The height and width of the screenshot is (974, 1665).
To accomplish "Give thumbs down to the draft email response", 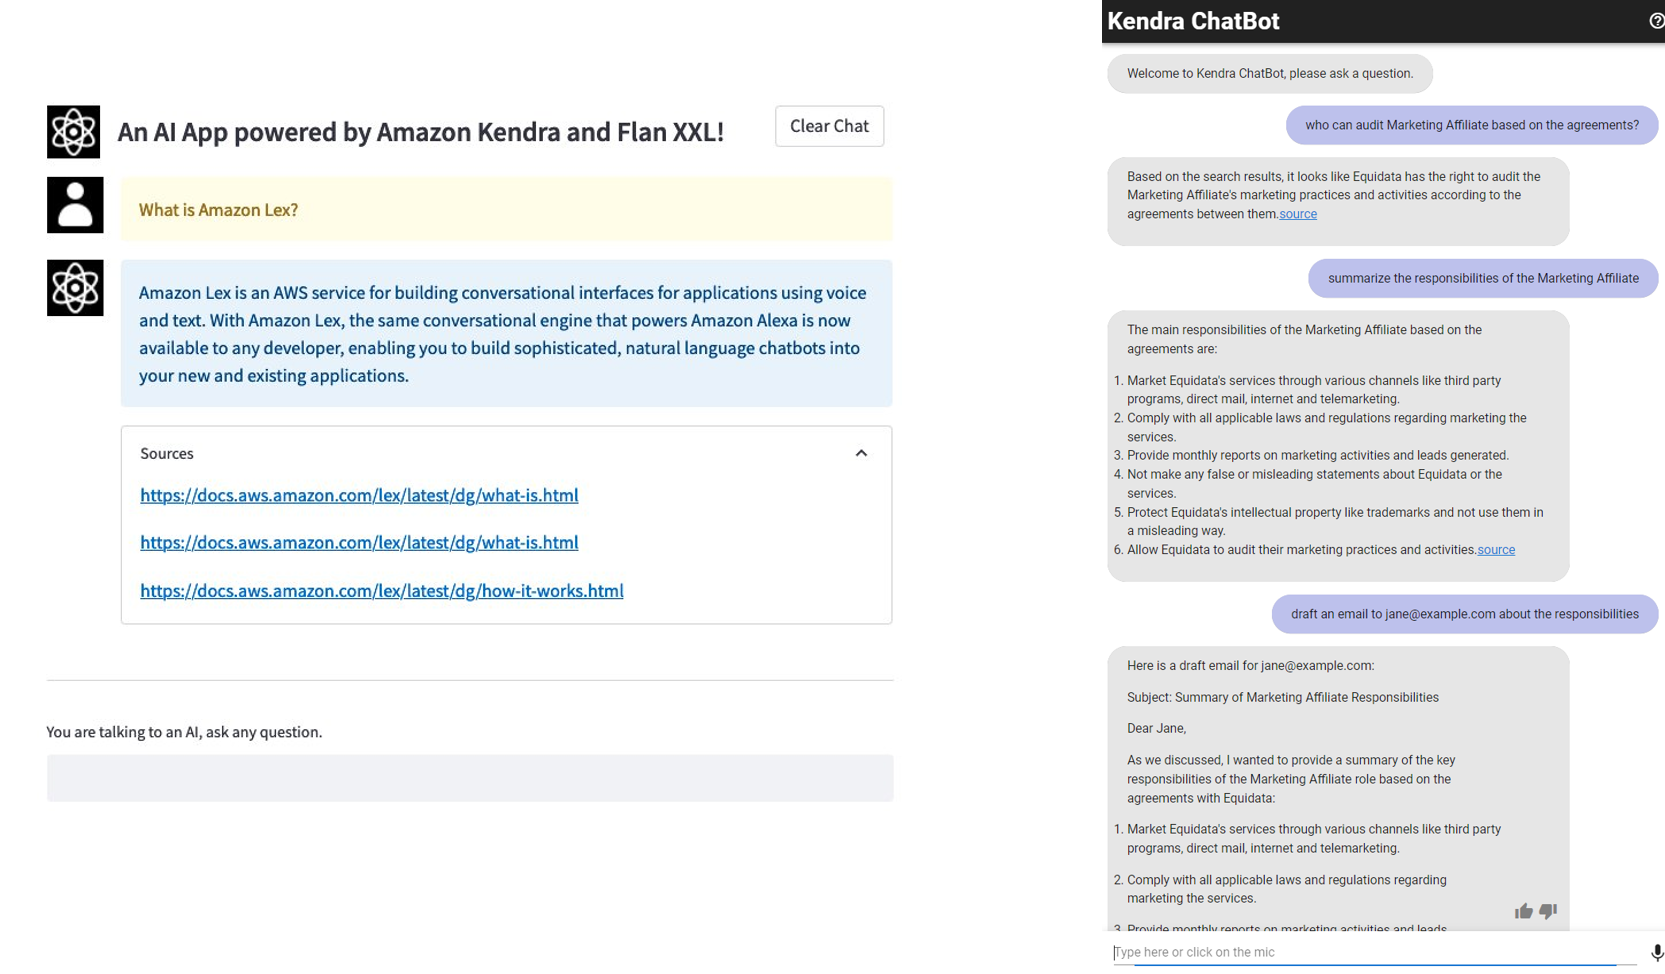I will 1548,911.
